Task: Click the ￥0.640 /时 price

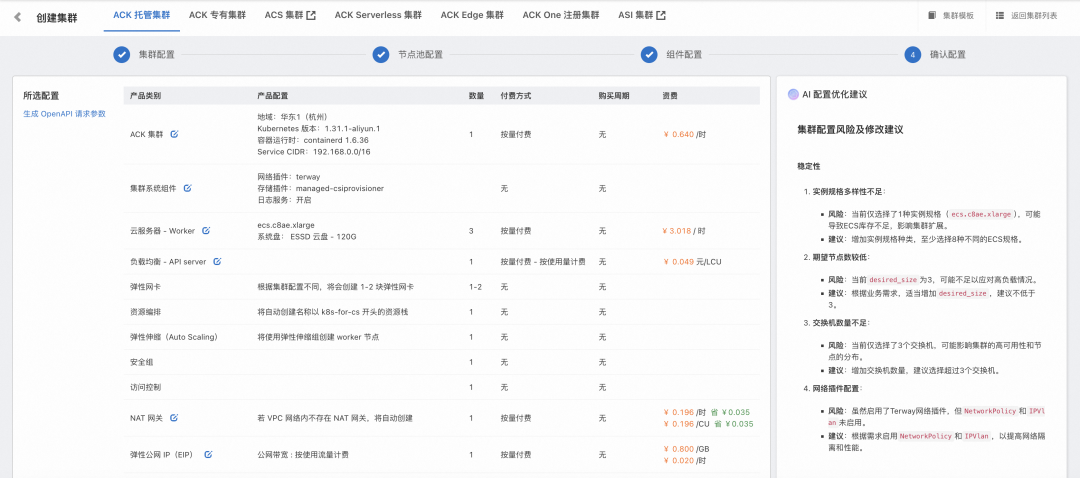Action: click(685, 134)
